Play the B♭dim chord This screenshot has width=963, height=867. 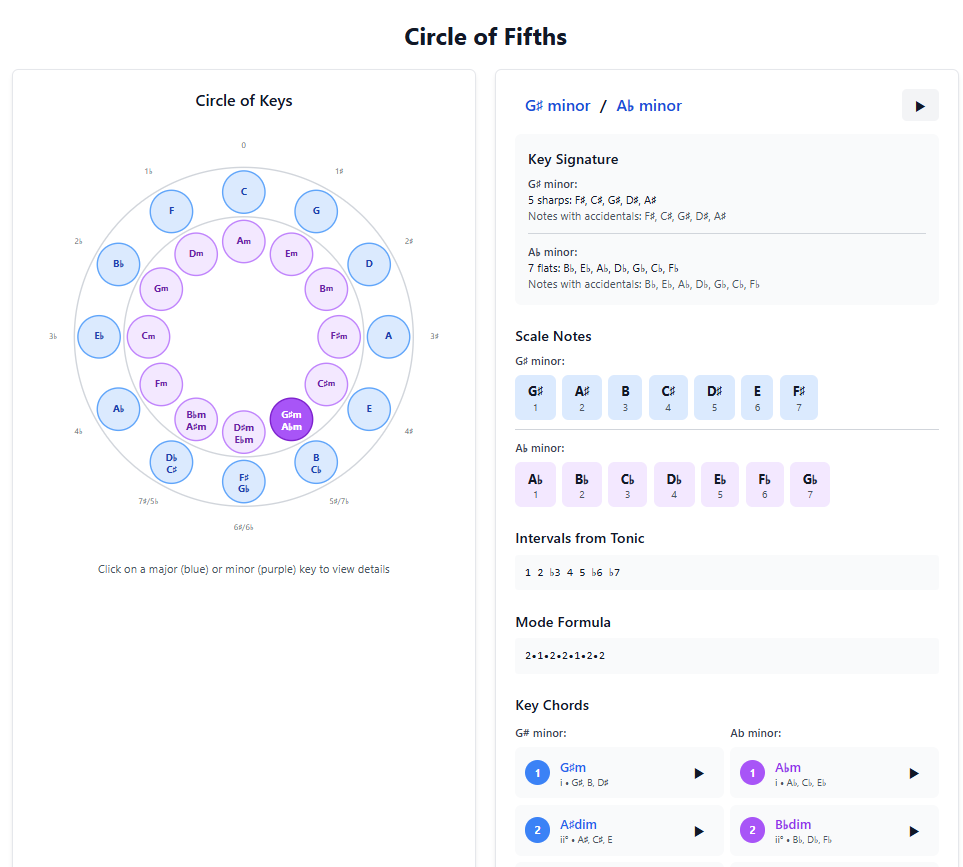(x=913, y=831)
